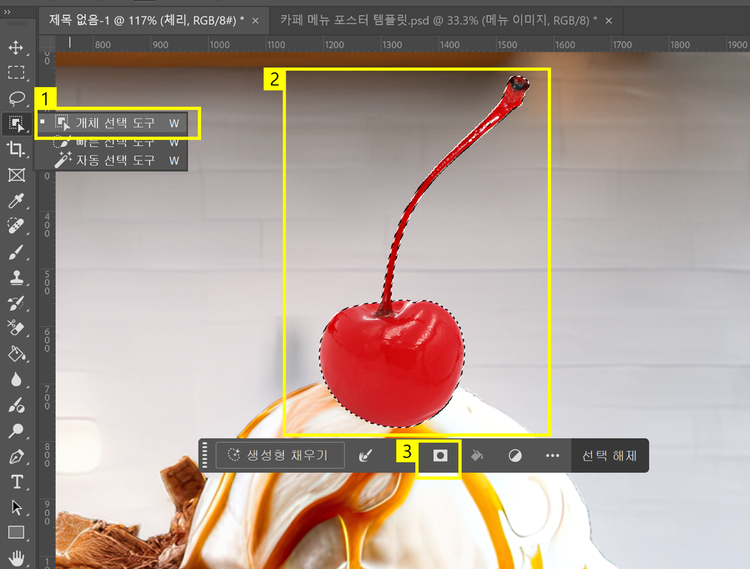Click the 선택 해제 button

pos(609,456)
